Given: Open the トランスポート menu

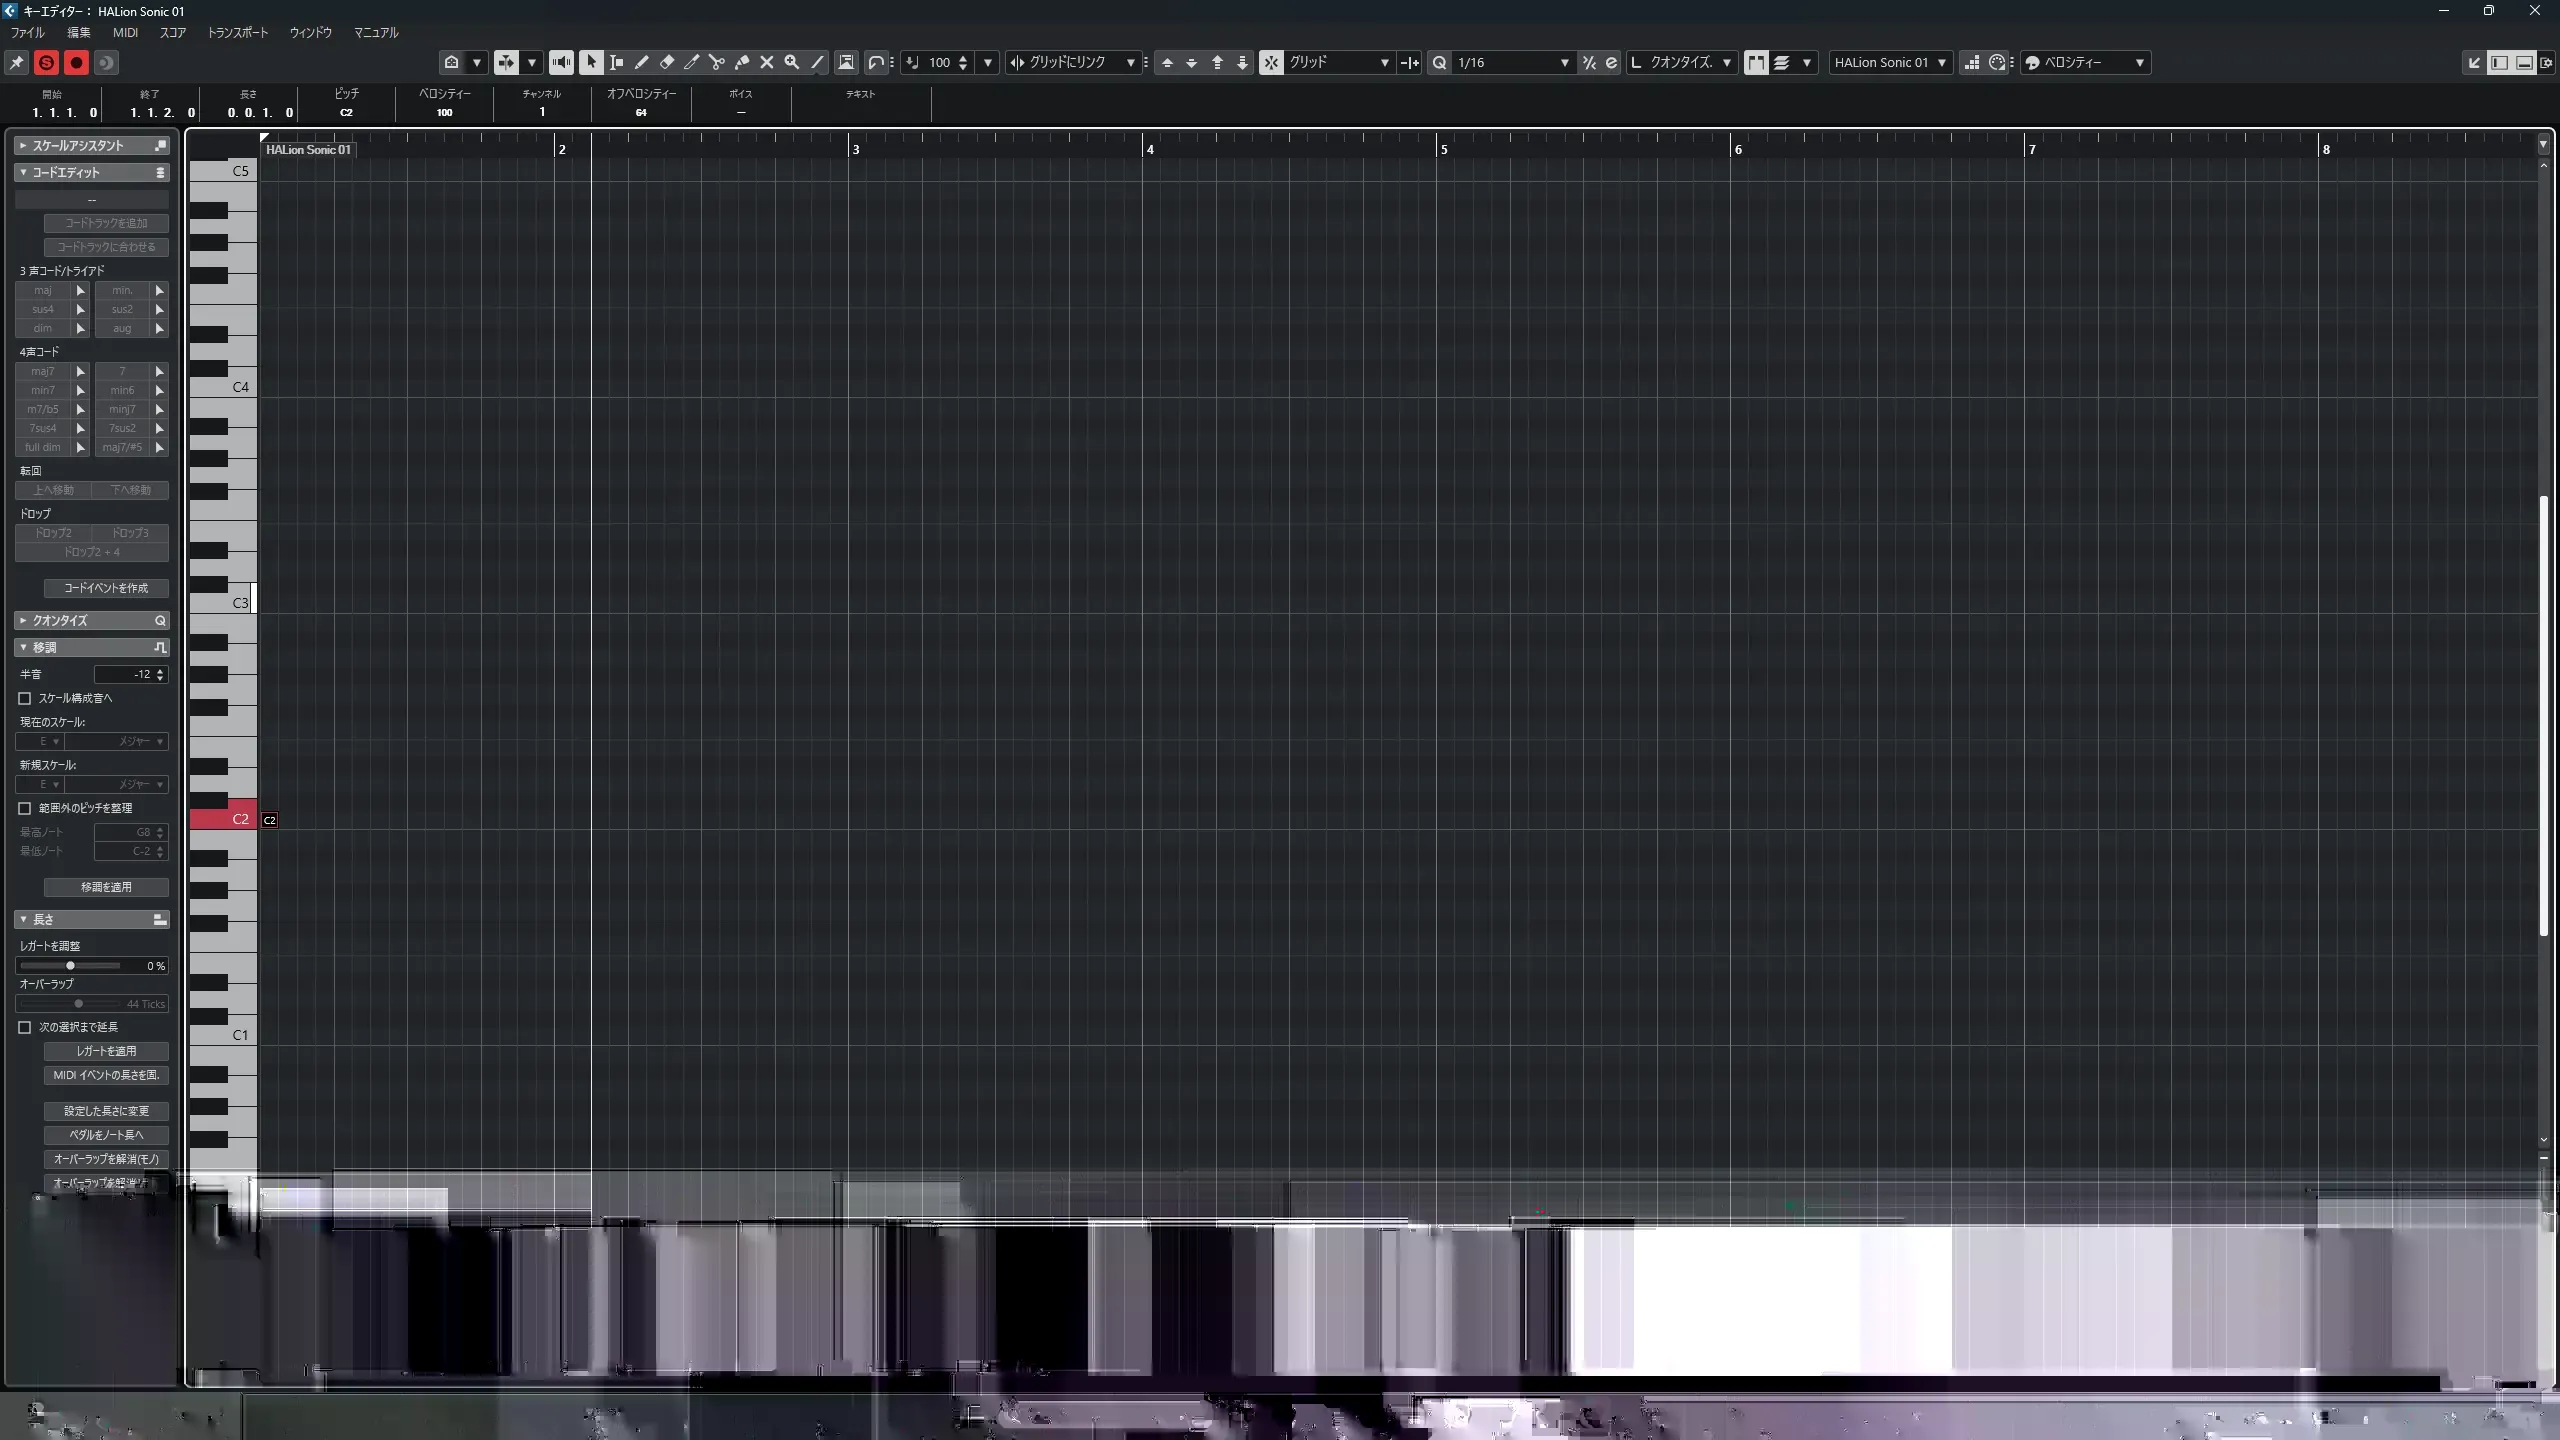Looking at the screenshot, I should tap(237, 32).
